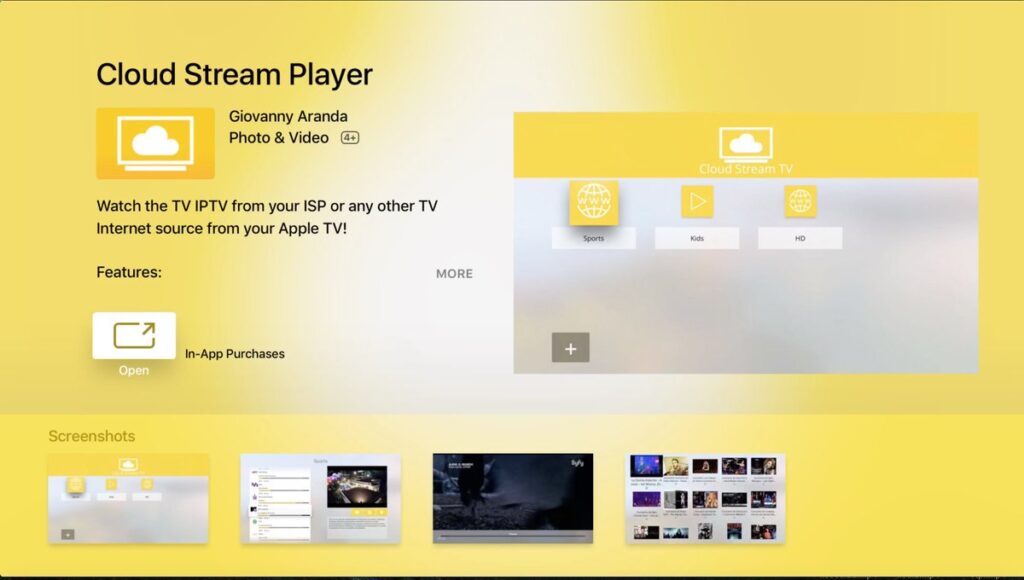This screenshot has height=580, width=1024.
Task: Open second screenshot with channel list
Action: pyautogui.click(x=321, y=499)
